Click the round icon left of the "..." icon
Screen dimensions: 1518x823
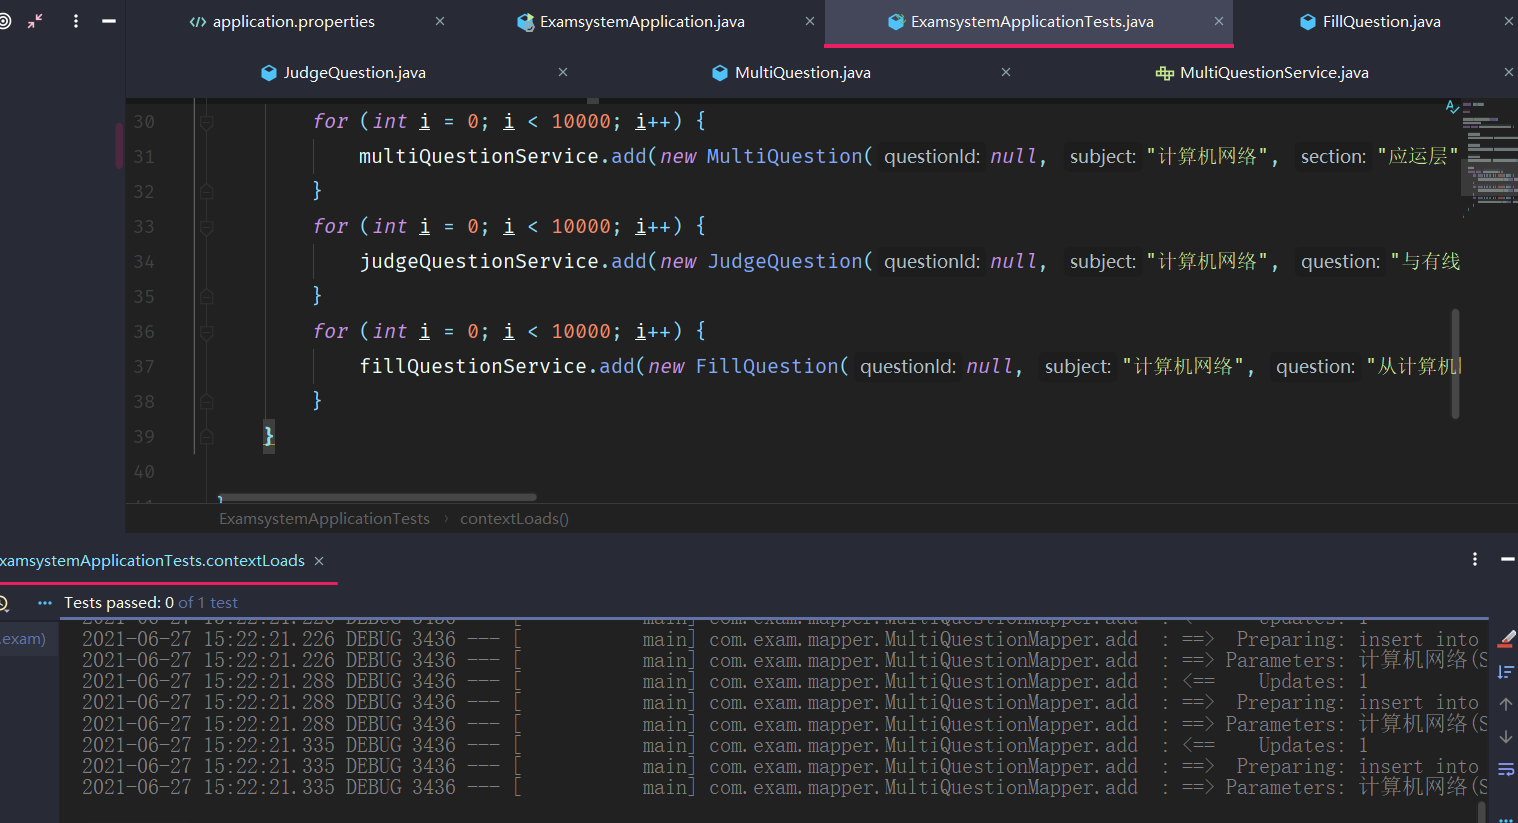click(x=4, y=603)
